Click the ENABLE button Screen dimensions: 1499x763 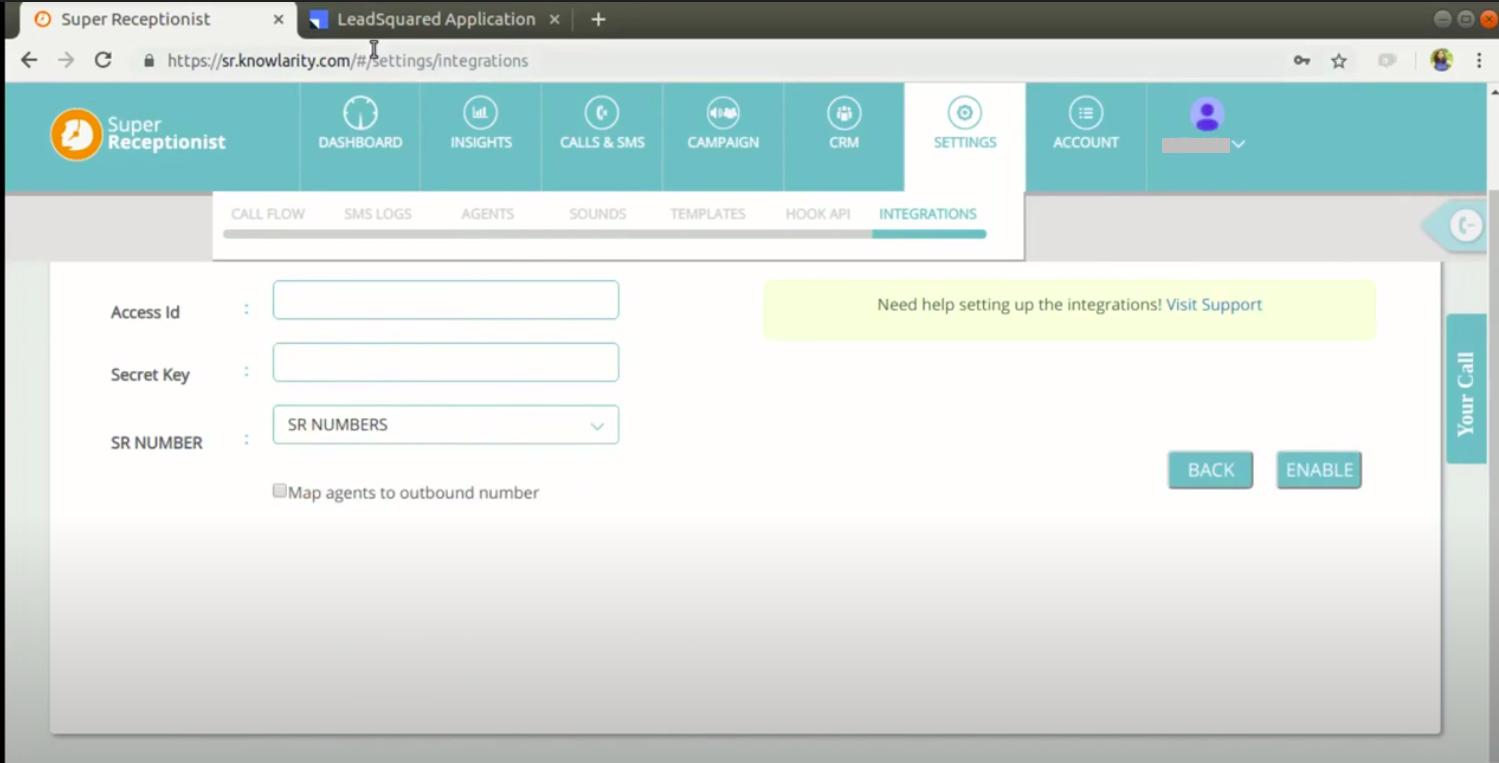pos(1319,470)
